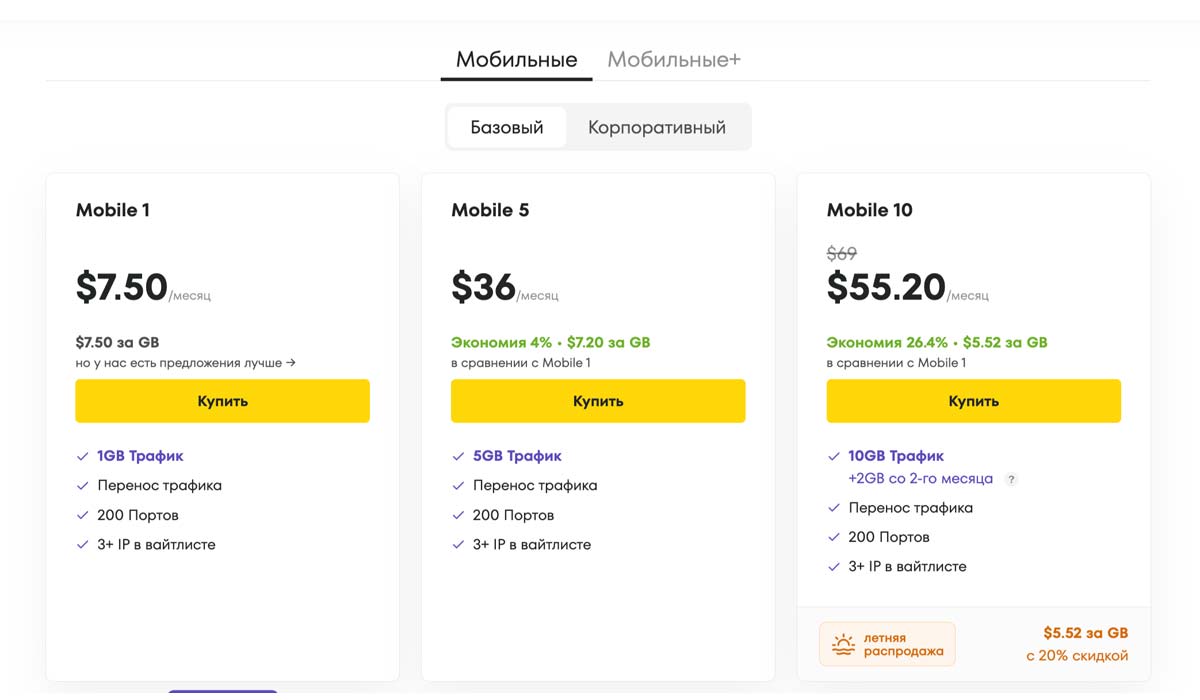Click the Mobile 1 $7.50 price

122,288
